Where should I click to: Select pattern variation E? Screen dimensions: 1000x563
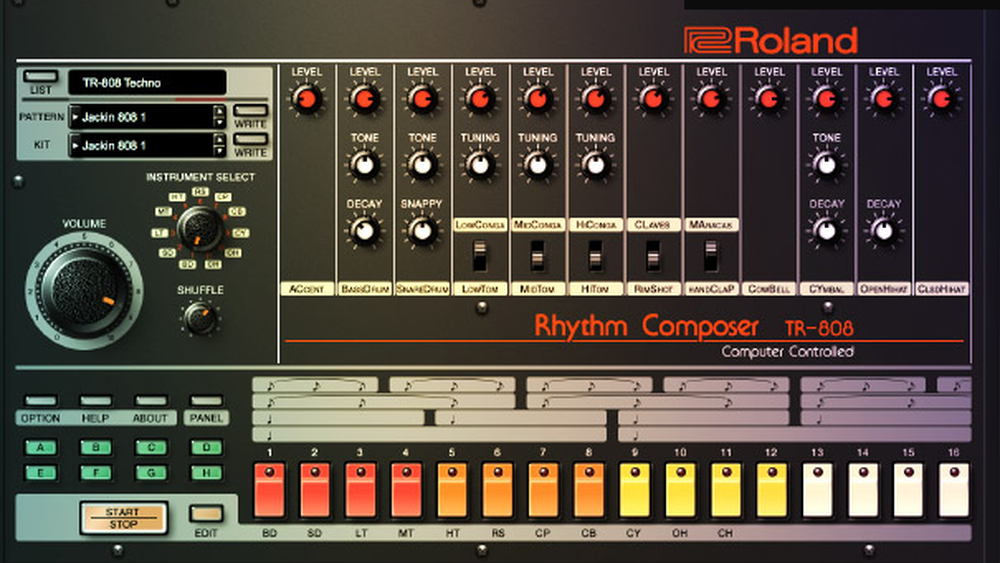pos(41,473)
